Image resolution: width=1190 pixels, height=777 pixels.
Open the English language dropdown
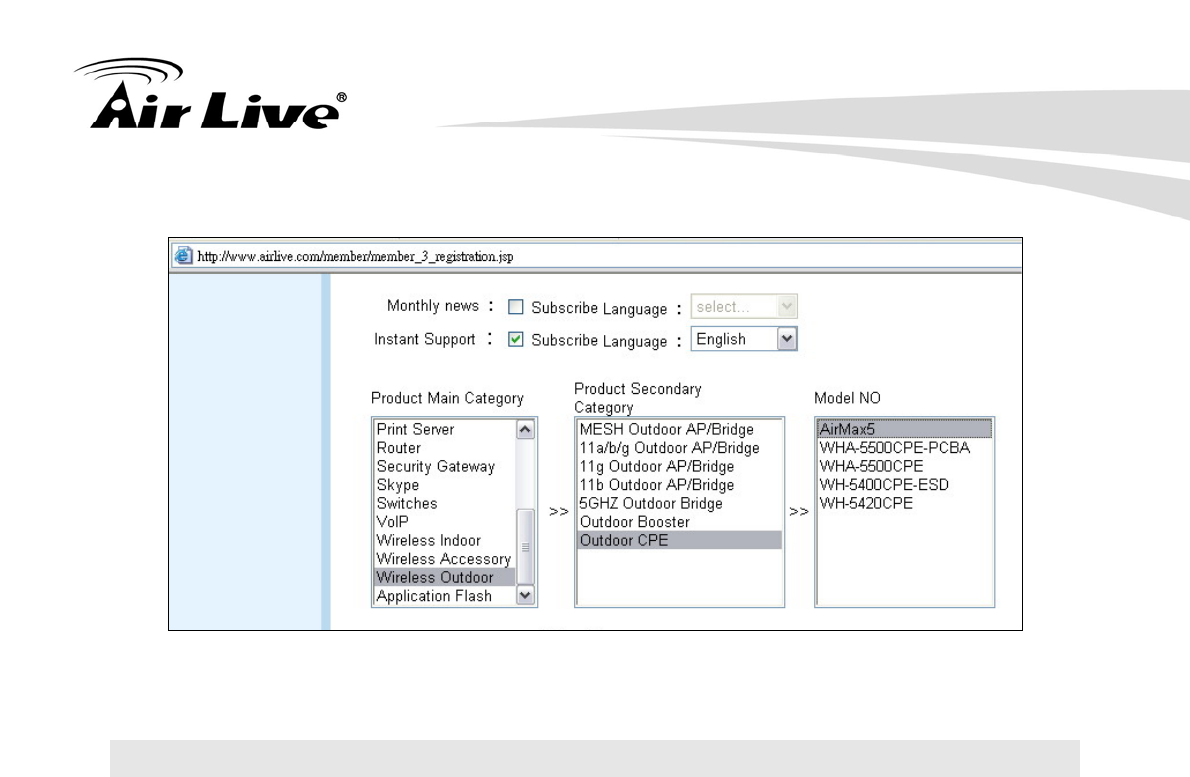click(744, 339)
